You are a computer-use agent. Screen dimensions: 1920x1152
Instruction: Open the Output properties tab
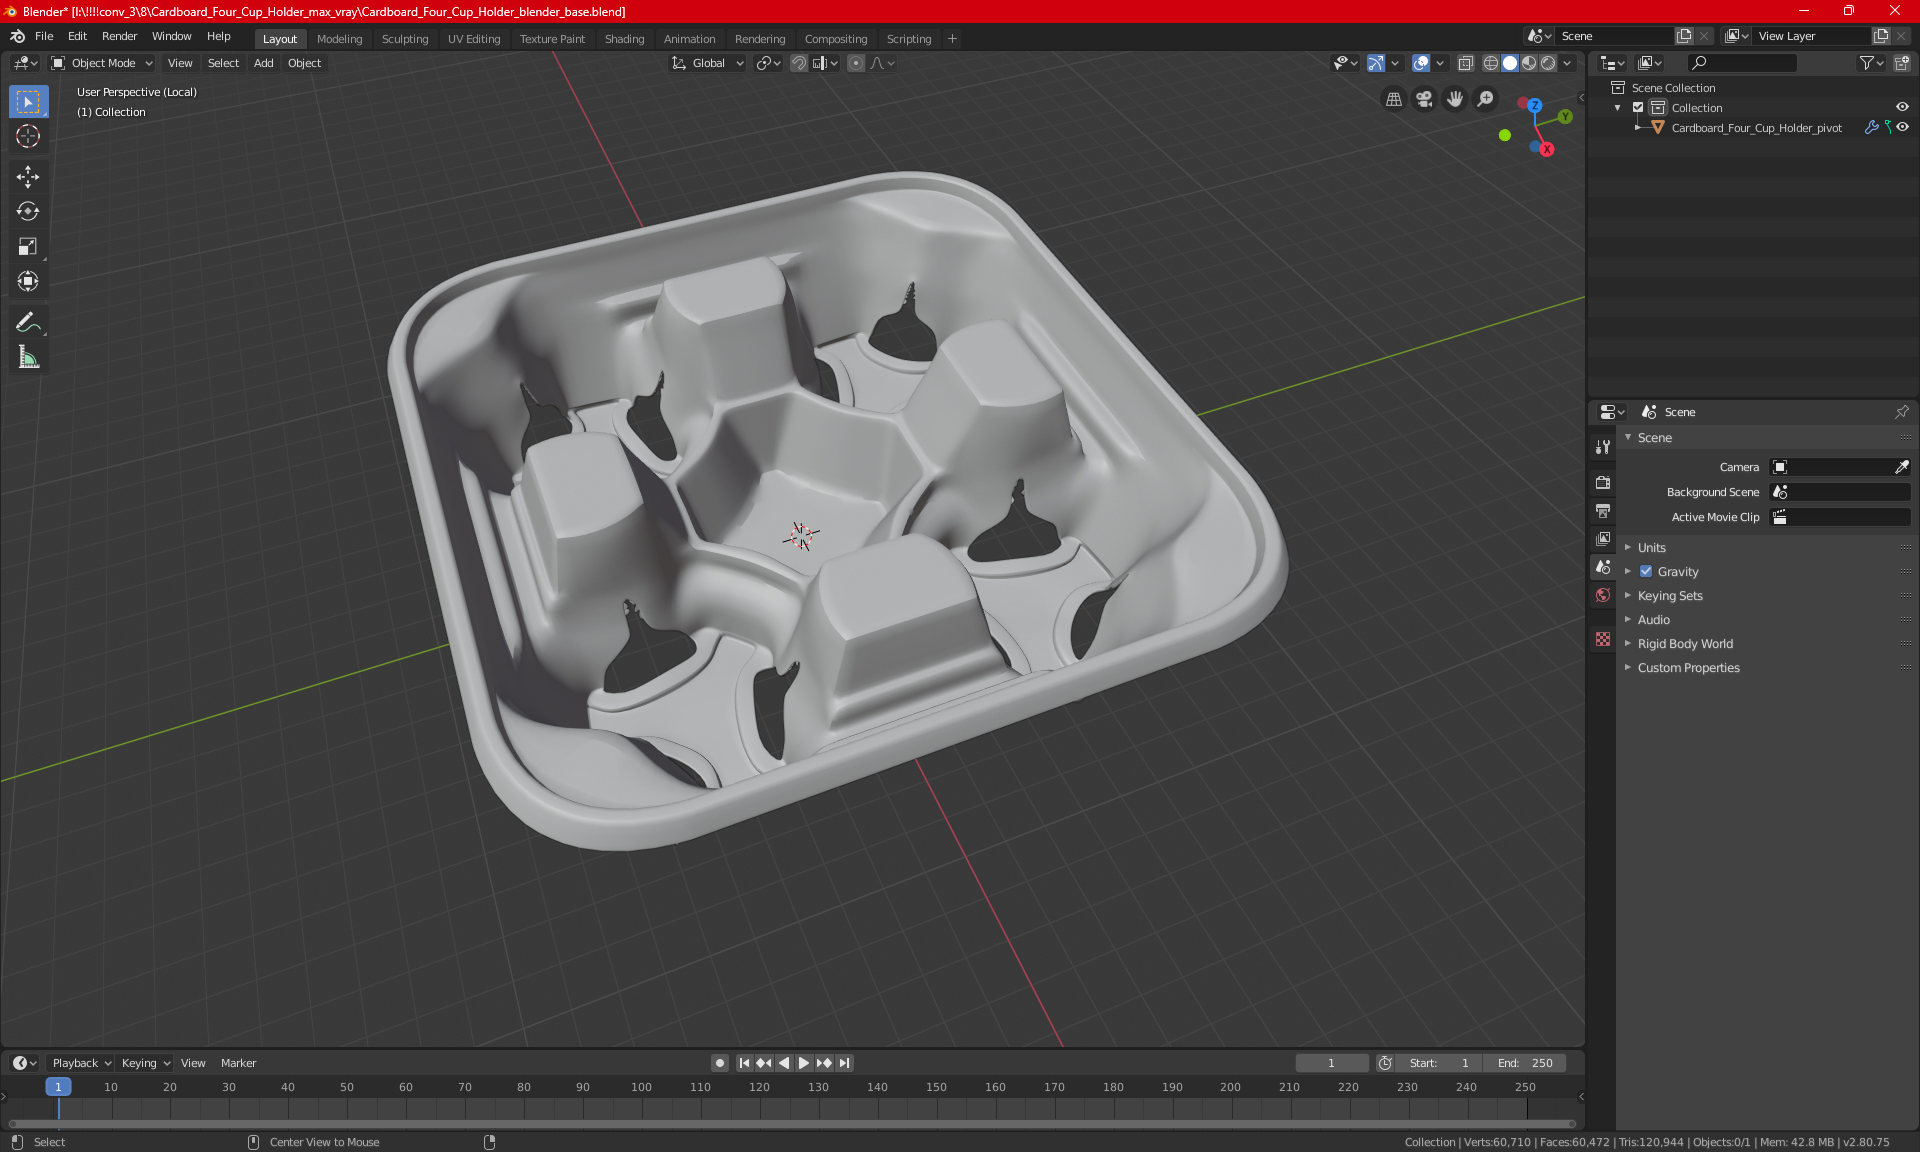(1603, 510)
